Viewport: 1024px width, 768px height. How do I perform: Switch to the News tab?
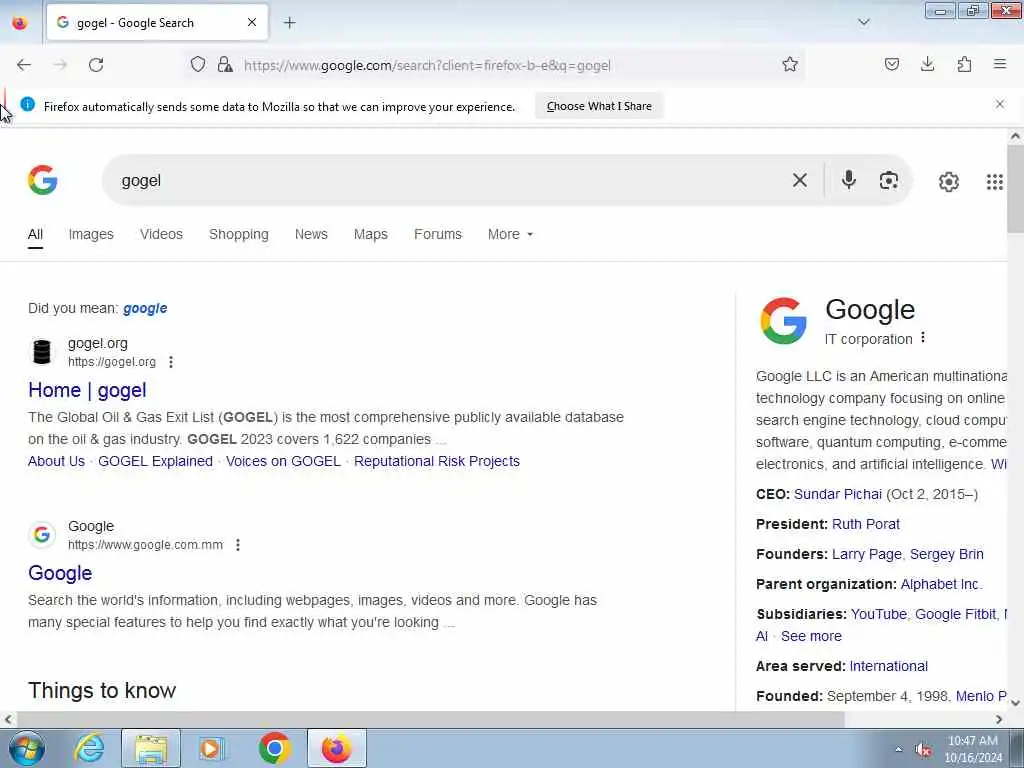[311, 234]
